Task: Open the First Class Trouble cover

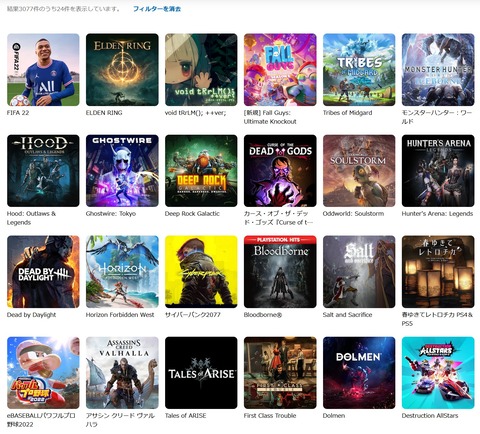Action: [280, 373]
